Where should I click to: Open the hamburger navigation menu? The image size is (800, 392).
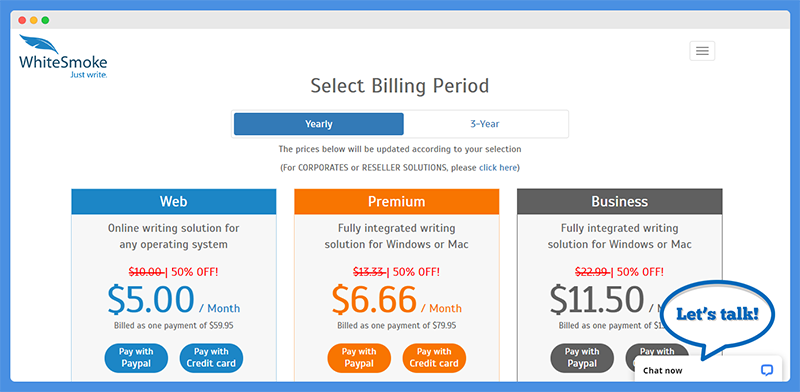pyautogui.click(x=702, y=51)
